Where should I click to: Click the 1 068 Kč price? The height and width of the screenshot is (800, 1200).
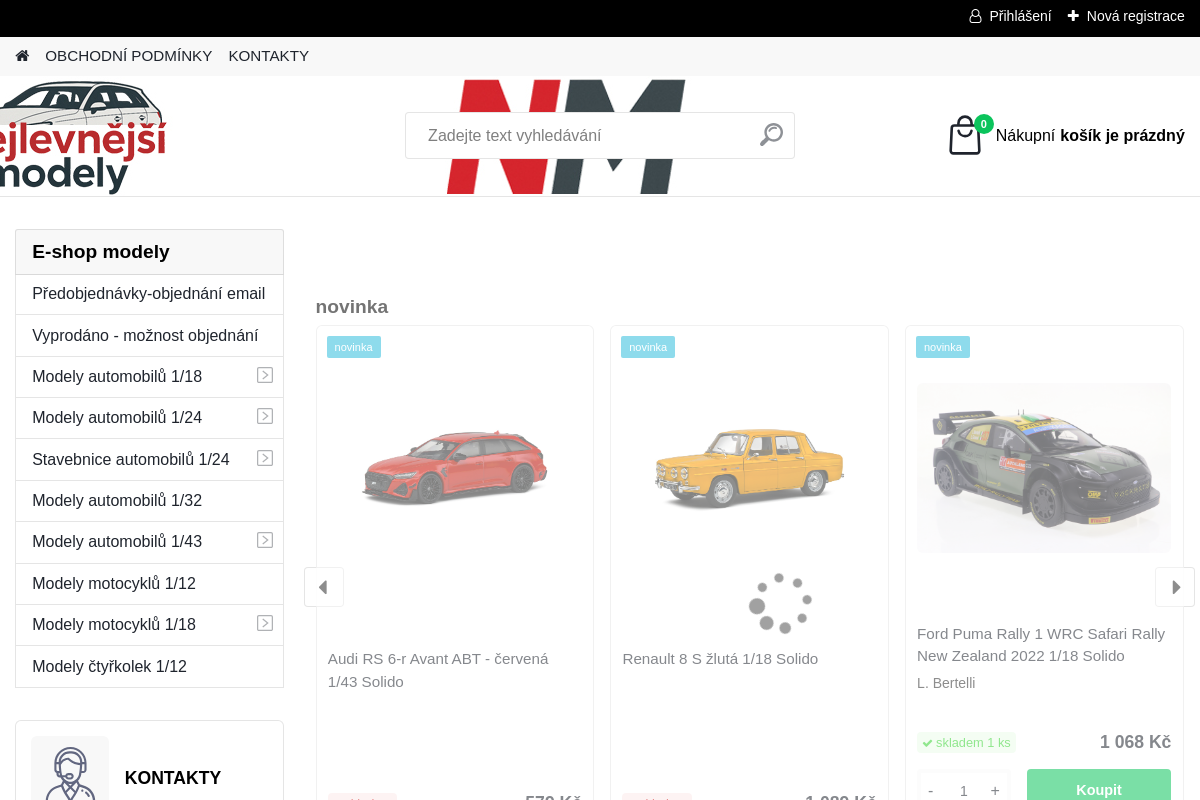[x=1135, y=742]
